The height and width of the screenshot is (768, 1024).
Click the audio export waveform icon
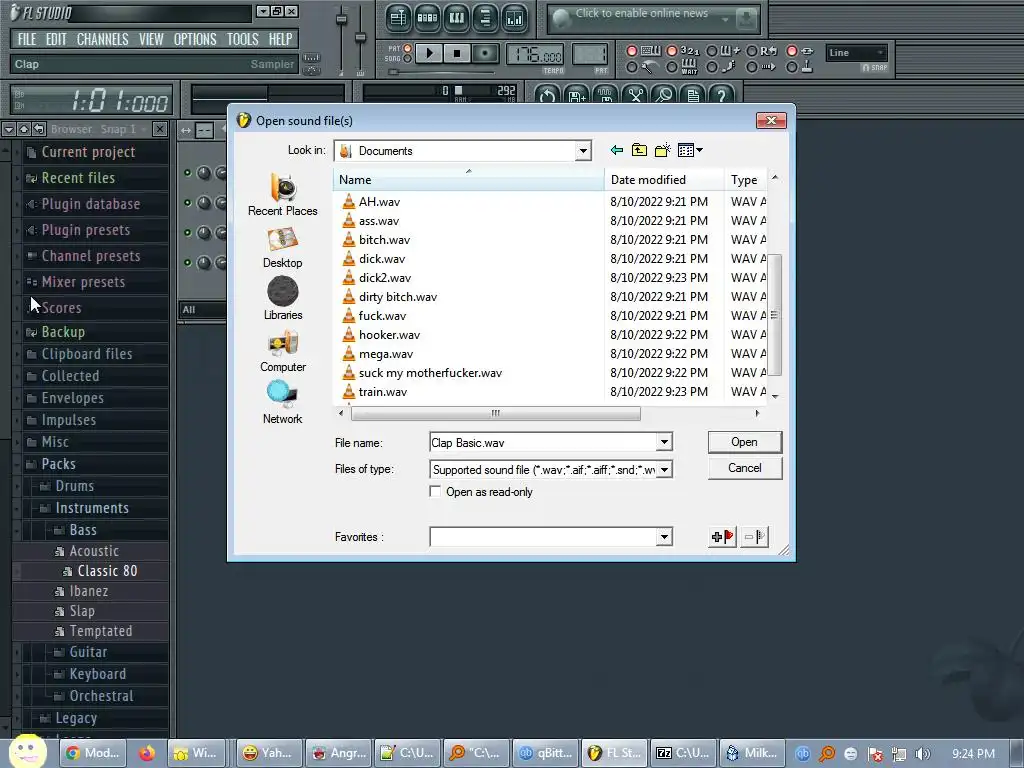pos(606,95)
